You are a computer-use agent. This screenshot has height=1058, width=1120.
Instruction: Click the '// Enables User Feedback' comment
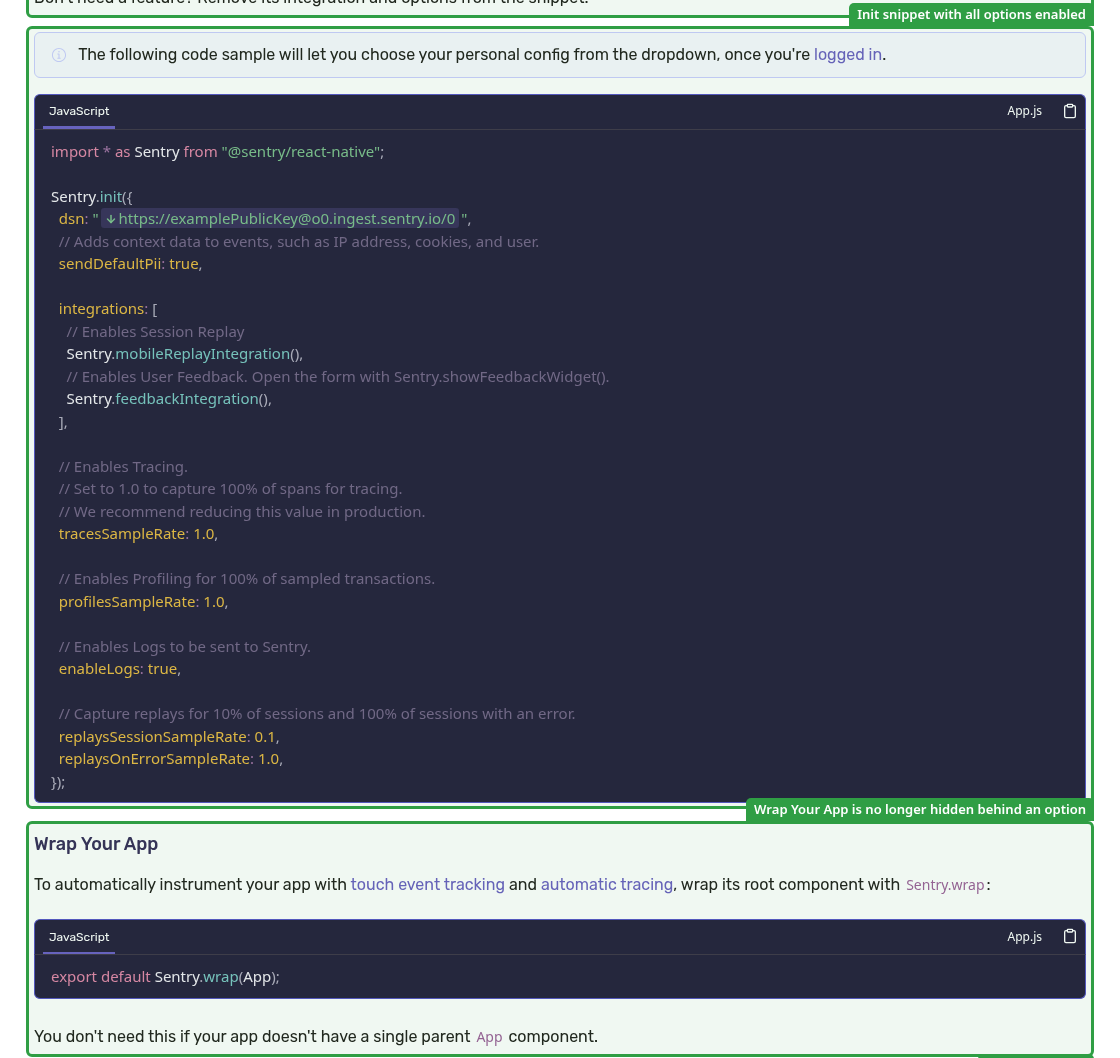pos(338,377)
